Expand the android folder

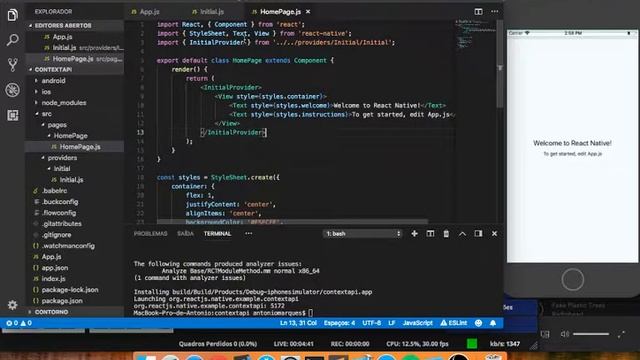[x=53, y=81]
